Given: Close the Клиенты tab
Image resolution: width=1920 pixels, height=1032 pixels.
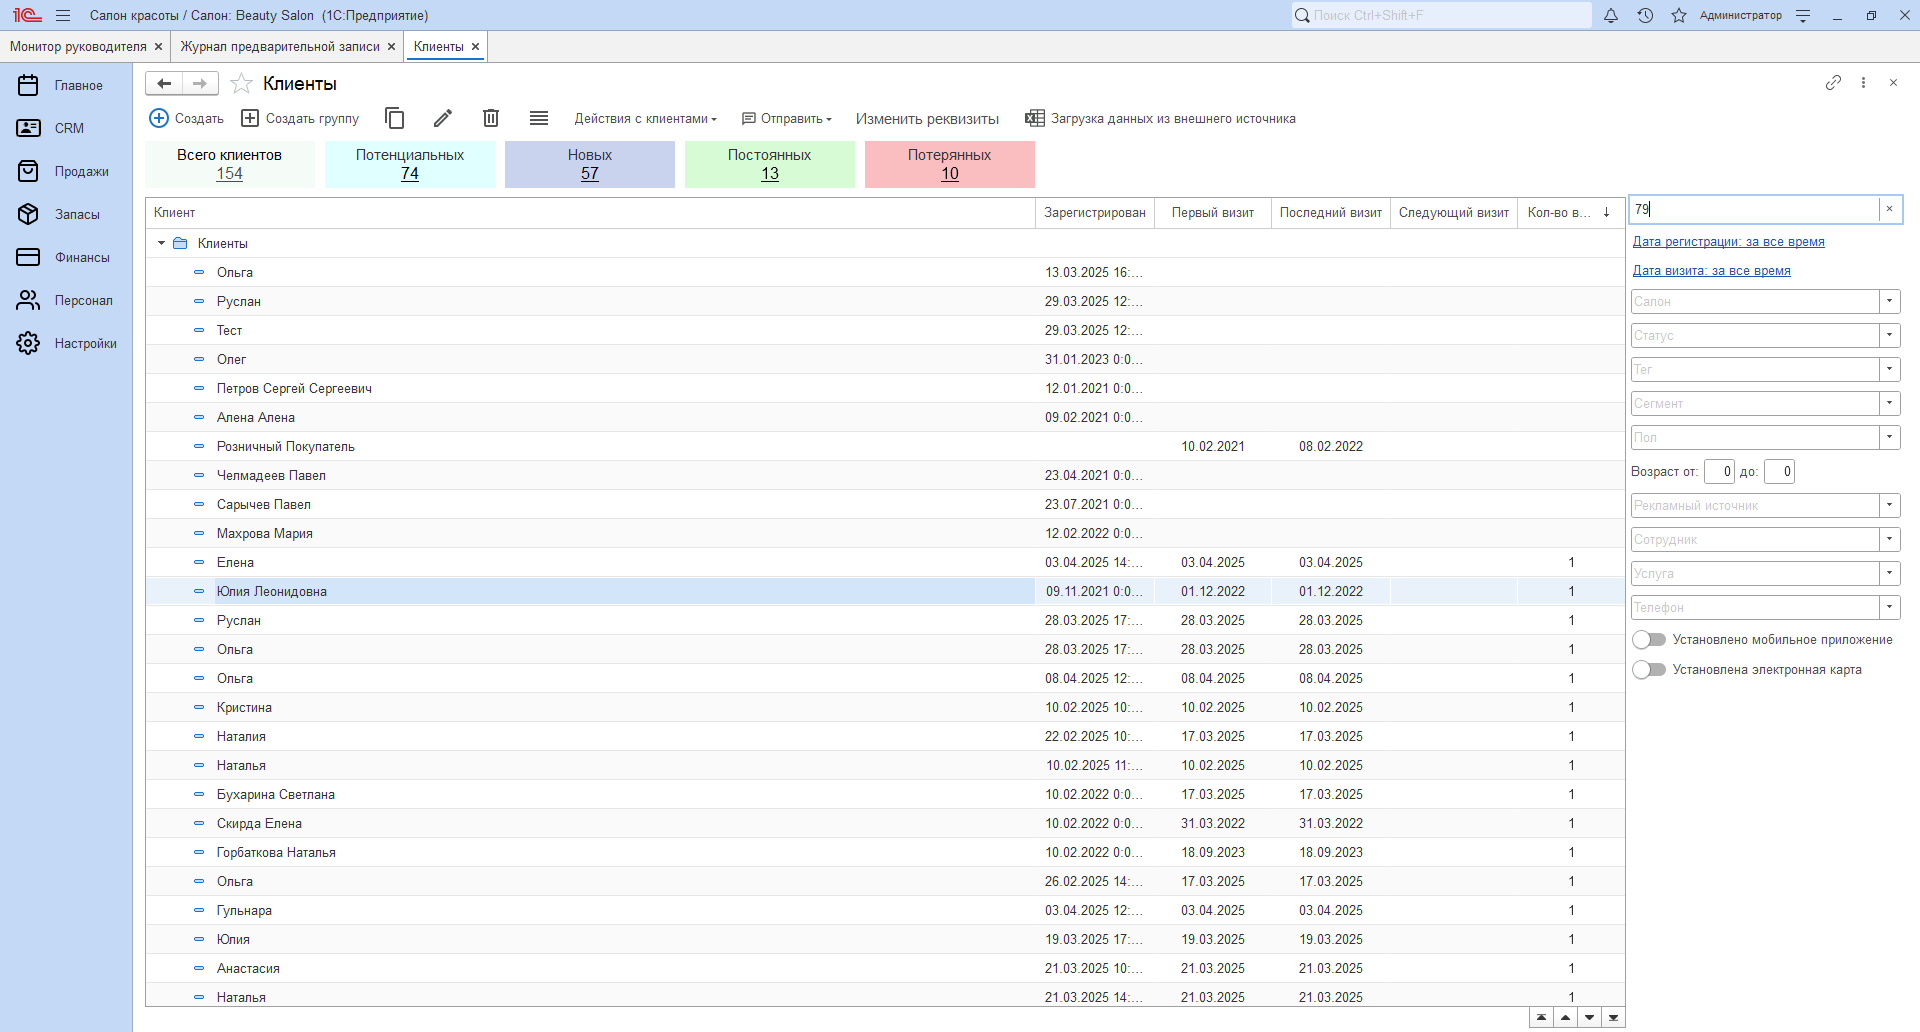Looking at the screenshot, I should coord(475,47).
